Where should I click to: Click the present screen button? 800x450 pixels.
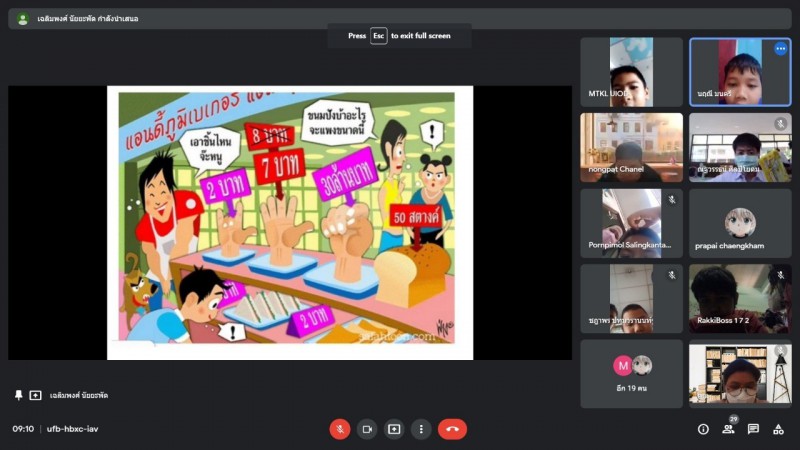point(394,429)
